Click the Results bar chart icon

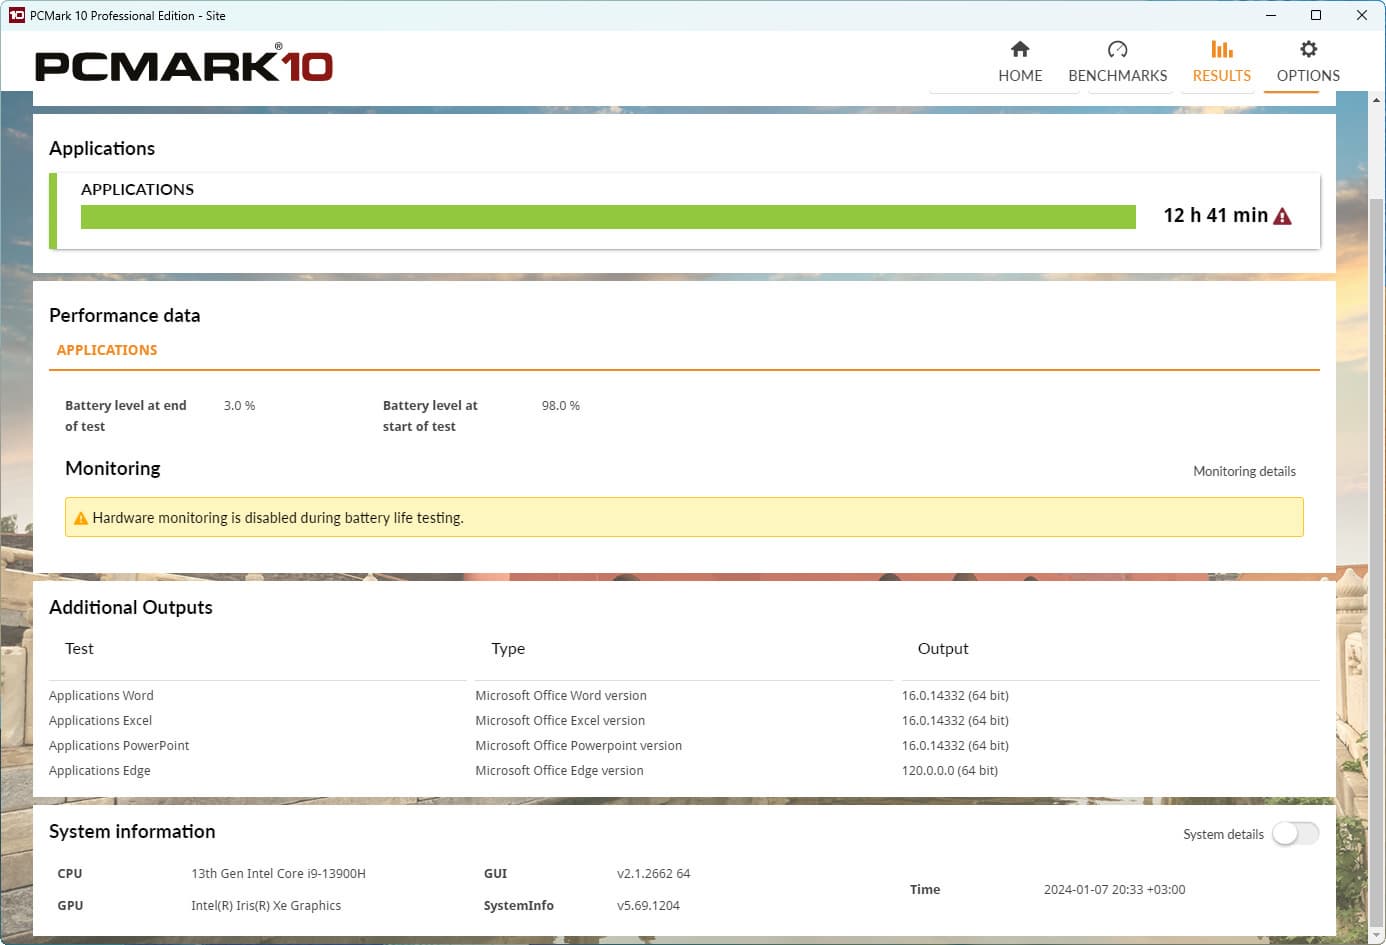tap(1221, 49)
